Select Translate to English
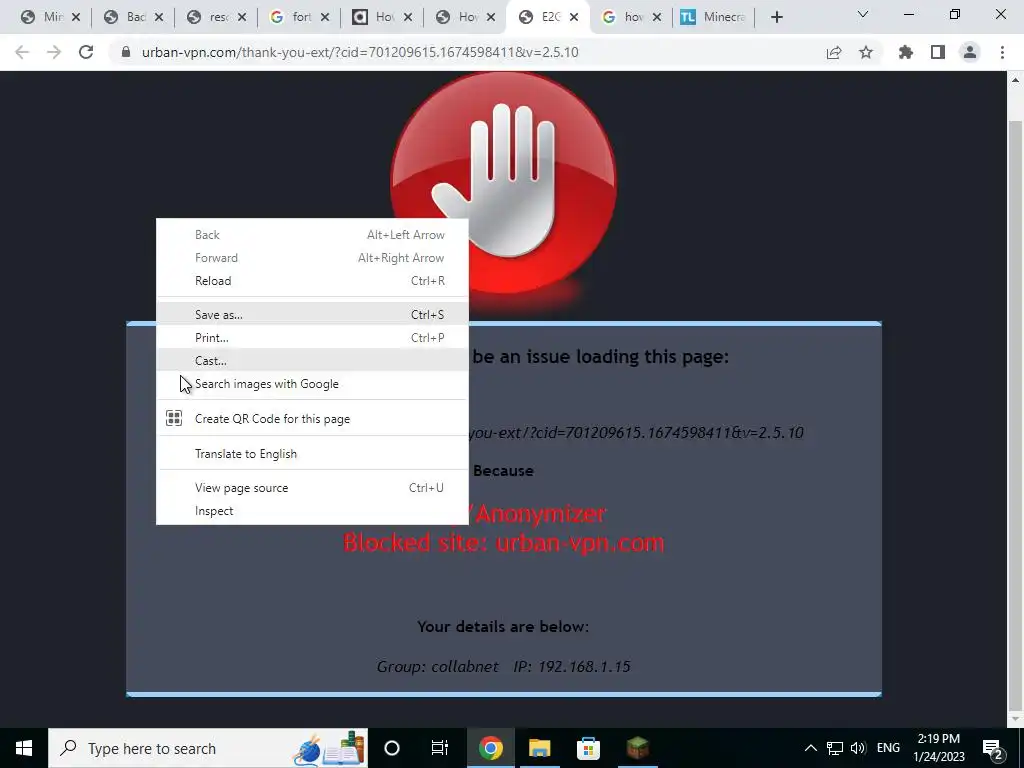The height and width of the screenshot is (768, 1024). tap(312, 454)
